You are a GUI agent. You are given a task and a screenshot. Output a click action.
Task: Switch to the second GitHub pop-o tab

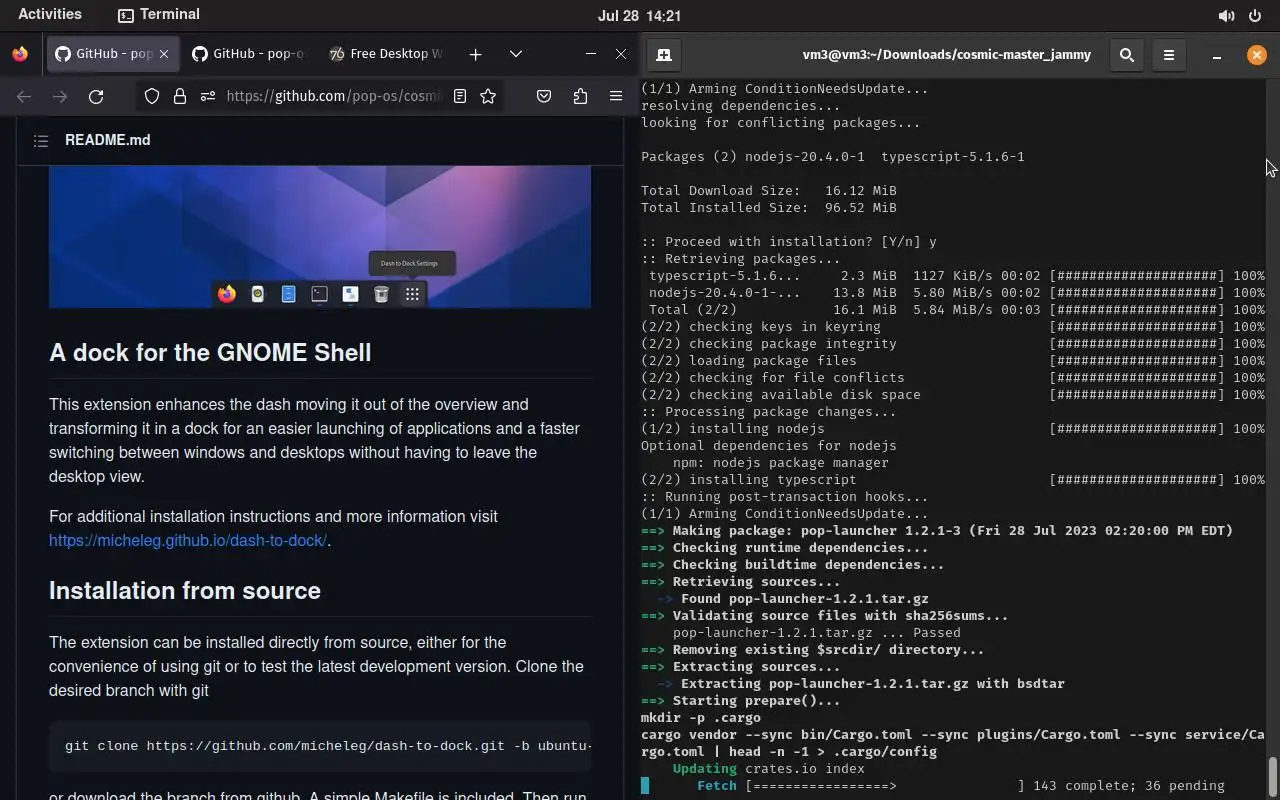click(248, 54)
